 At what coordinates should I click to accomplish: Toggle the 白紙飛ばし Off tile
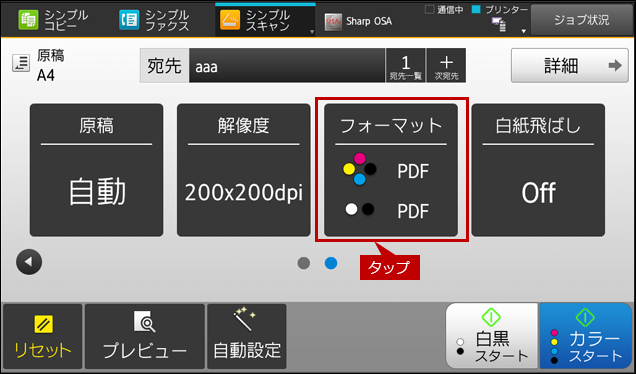[538, 170]
